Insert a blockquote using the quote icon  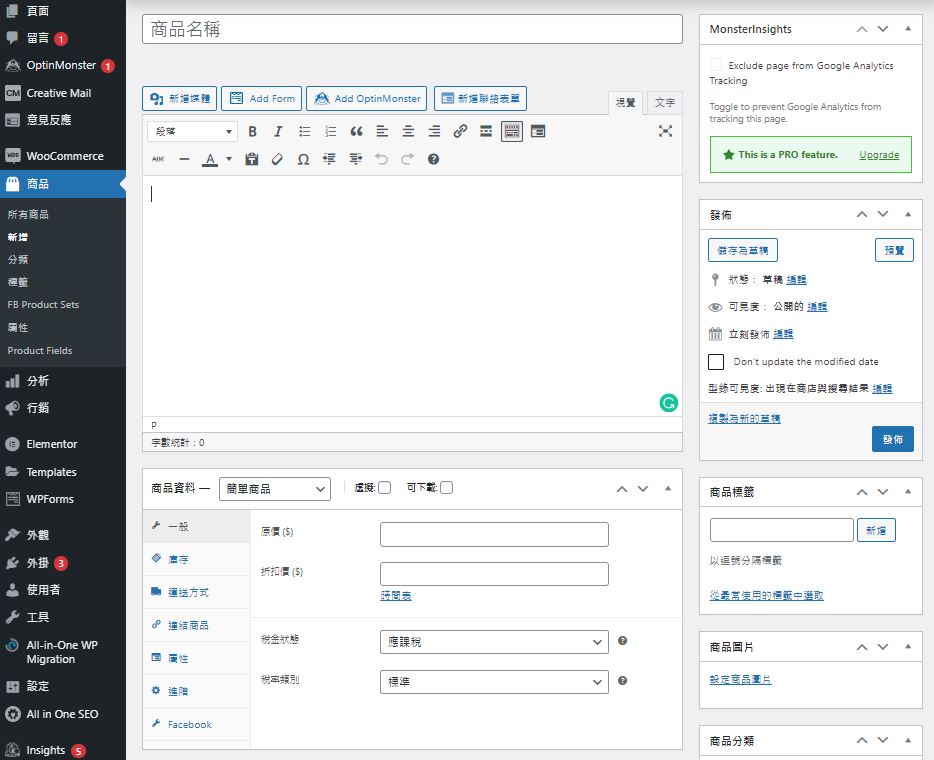coord(356,131)
